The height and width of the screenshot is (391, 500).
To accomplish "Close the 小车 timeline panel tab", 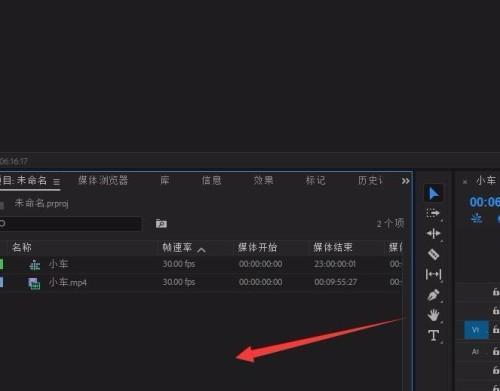I will 465,182.
